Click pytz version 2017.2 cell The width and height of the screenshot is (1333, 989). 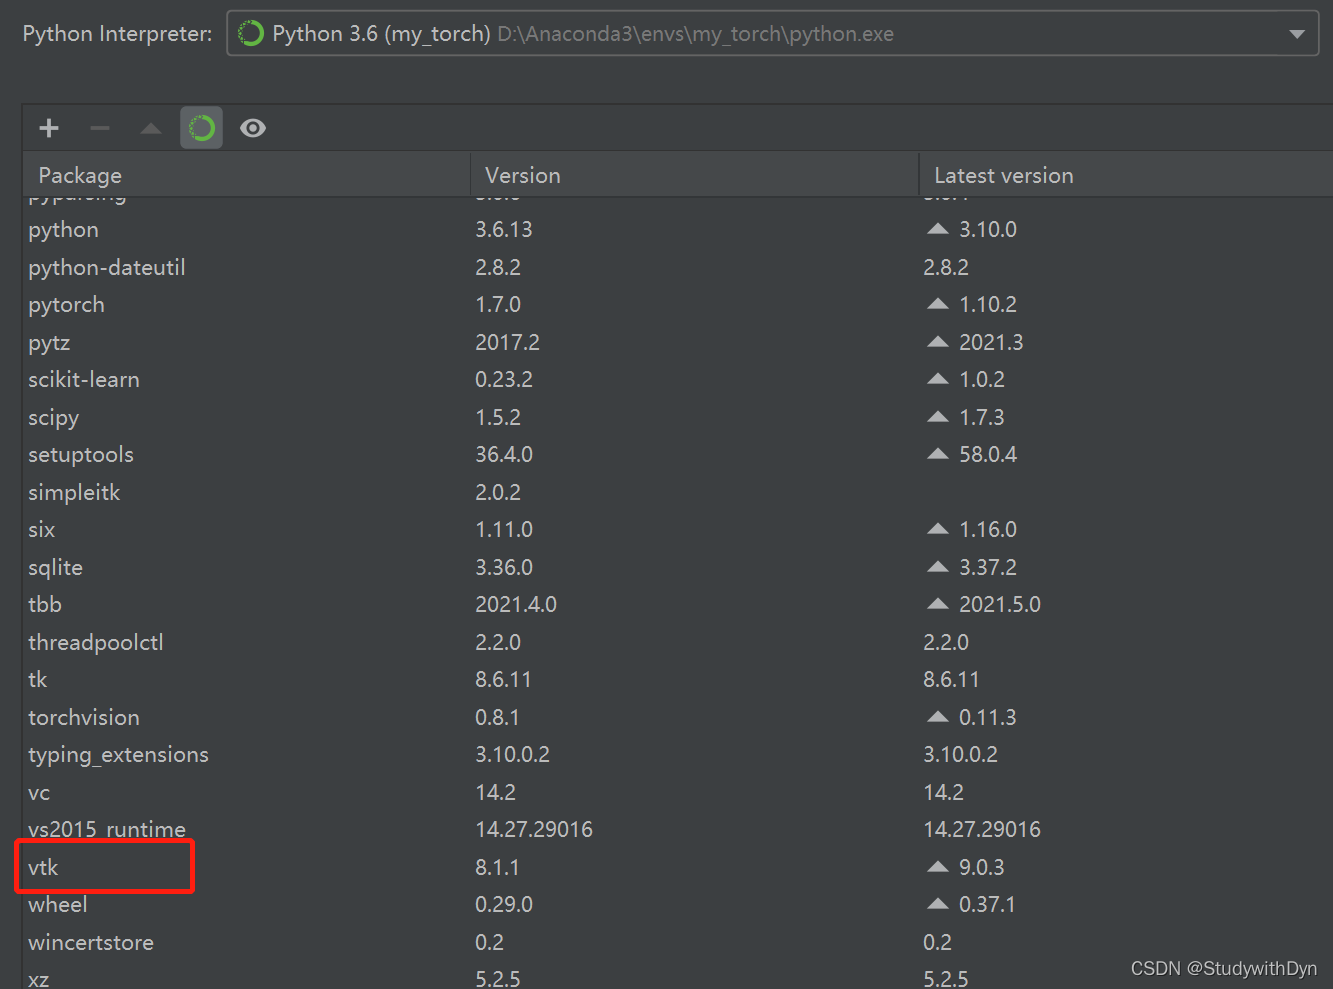tap(507, 342)
